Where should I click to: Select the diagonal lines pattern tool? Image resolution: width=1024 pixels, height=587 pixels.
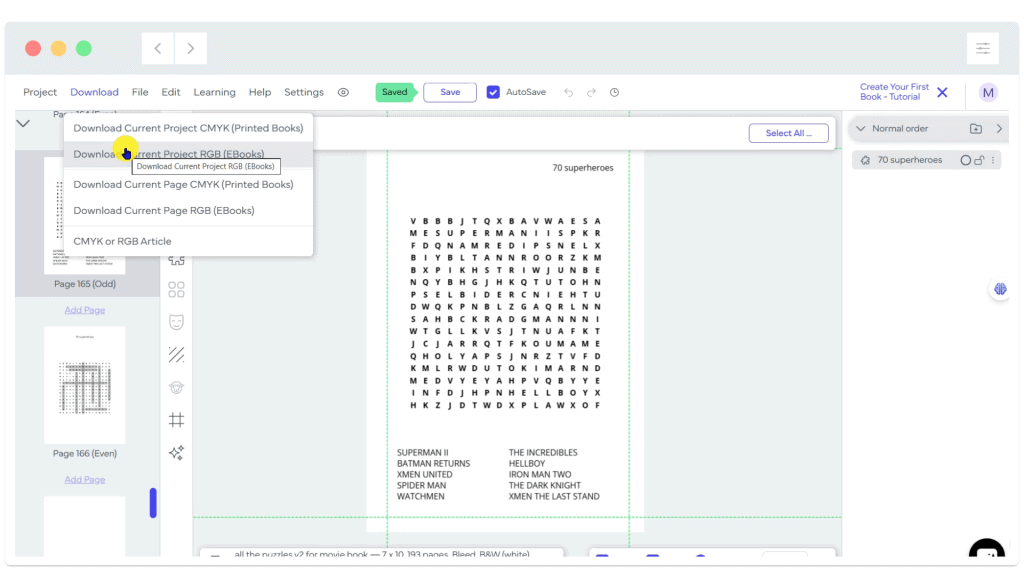click(x=176, y=355)
